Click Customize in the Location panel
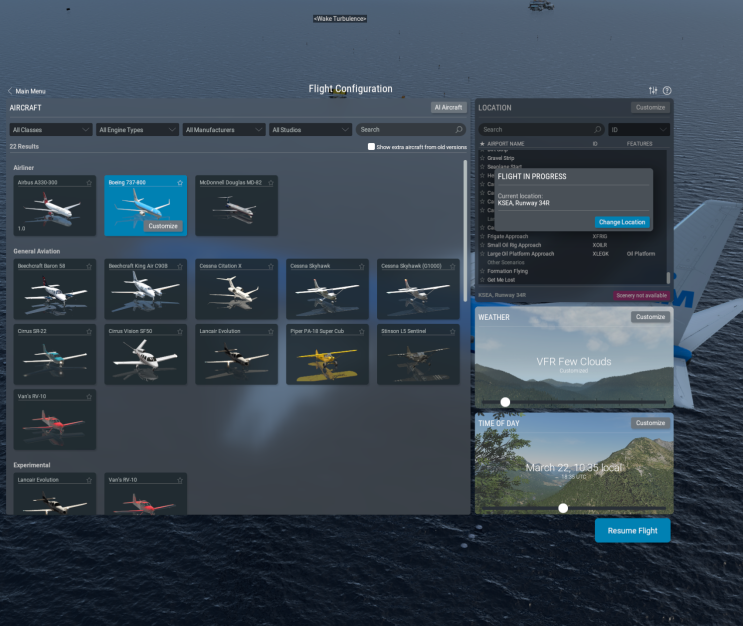 650,108
